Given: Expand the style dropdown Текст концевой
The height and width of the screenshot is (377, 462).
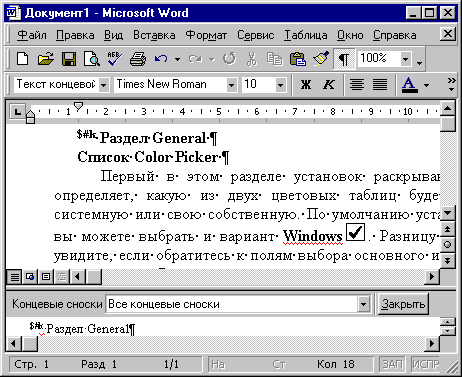Looking at the screenshot, I should coord(104,85).
